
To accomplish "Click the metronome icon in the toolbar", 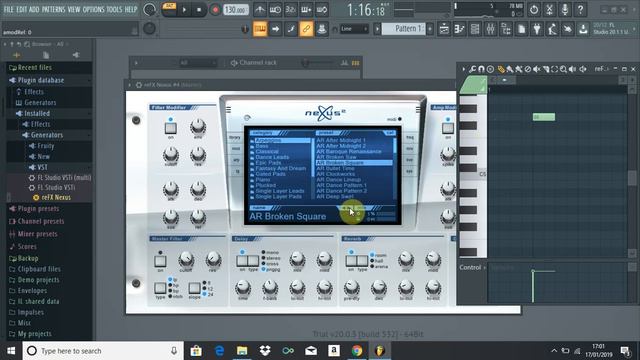I will pos(260,10).
